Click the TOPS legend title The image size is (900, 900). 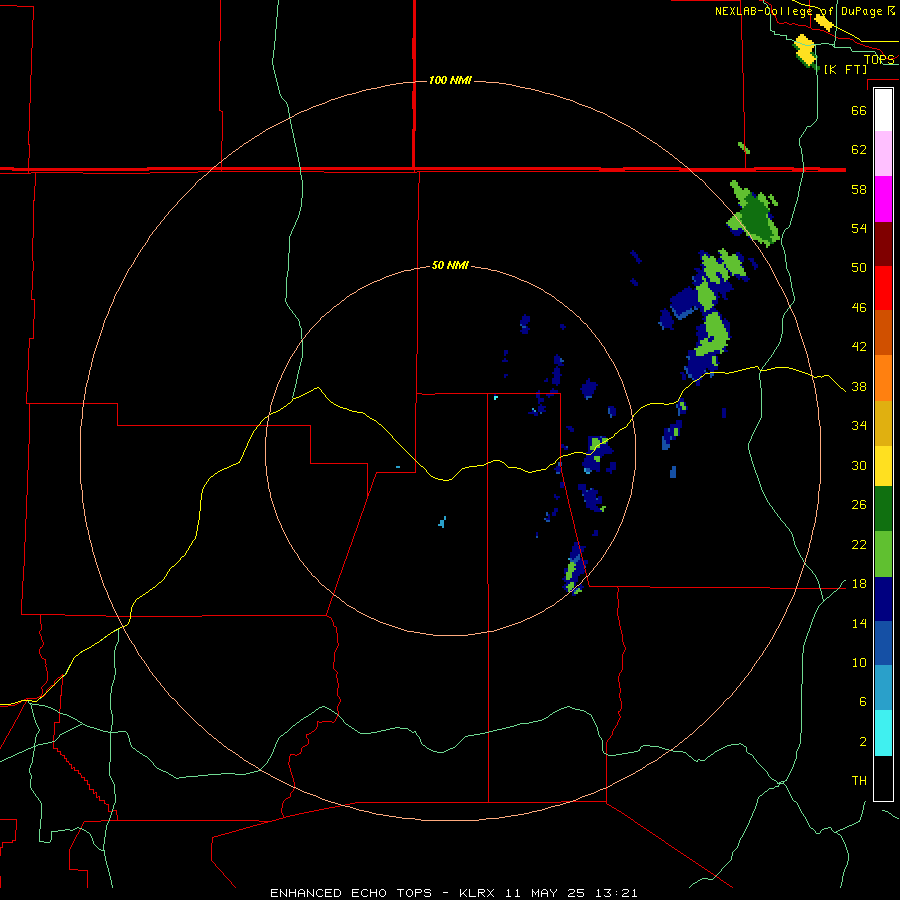tap(879, 59)
